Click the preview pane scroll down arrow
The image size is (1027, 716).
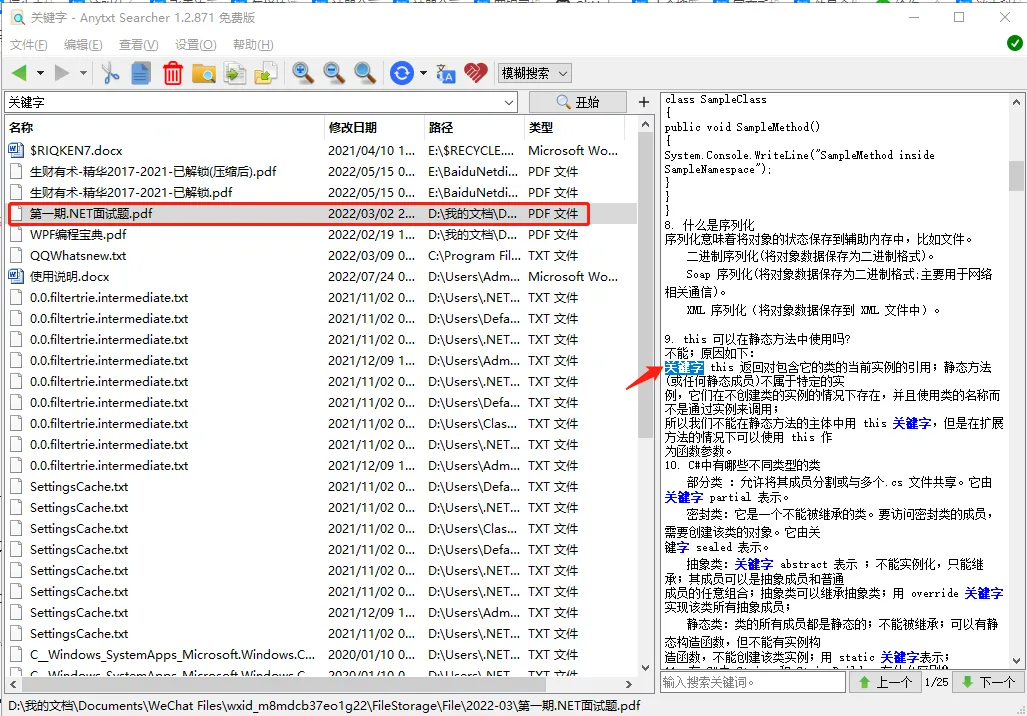(x=1016, y=661)
